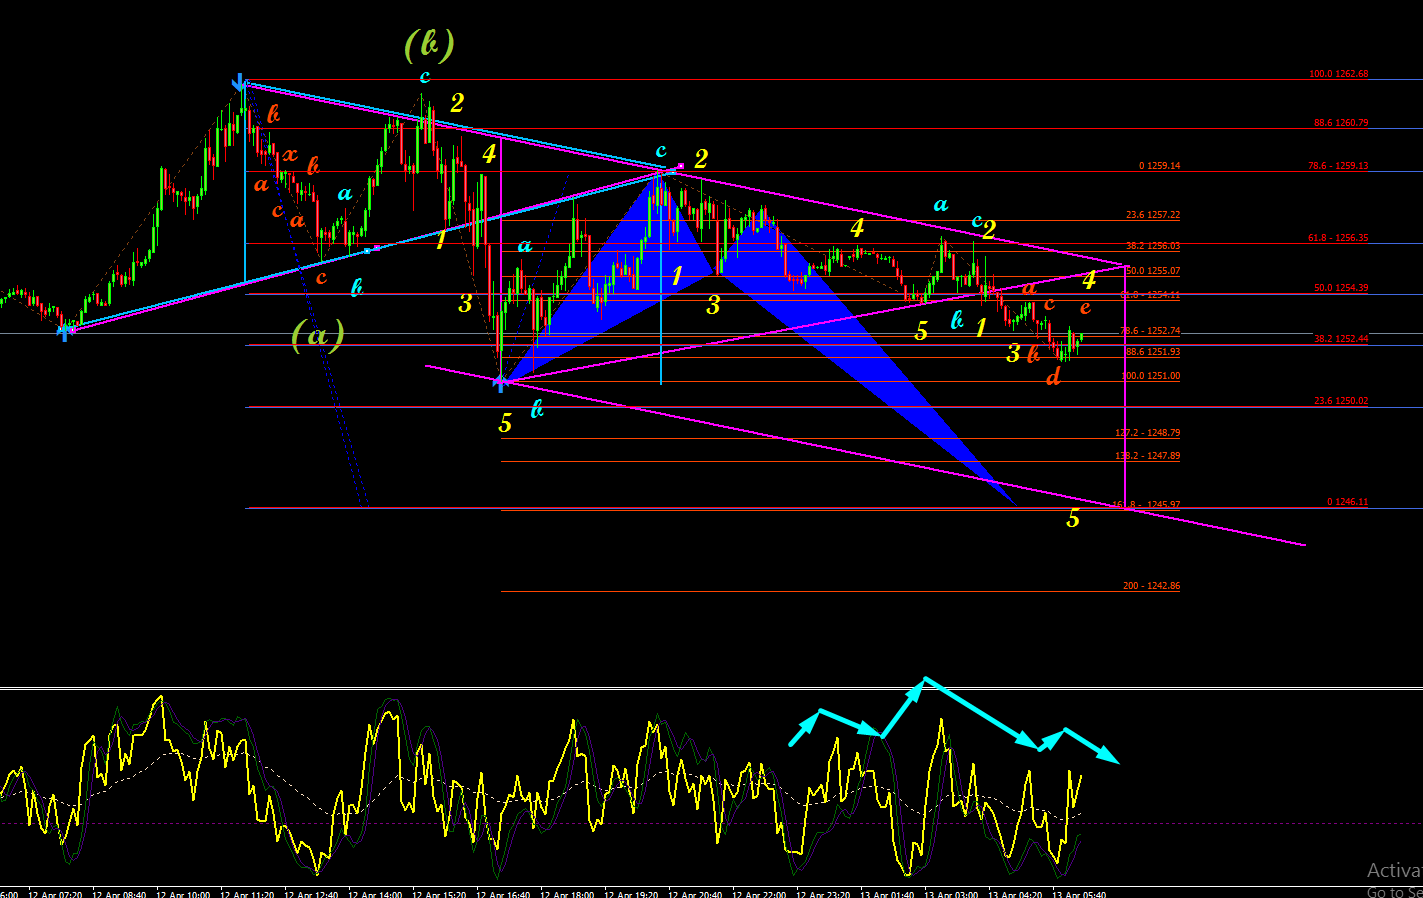
Task: Click the 61.8 - 1256.35 retracement label
Action: (1339, 238)
